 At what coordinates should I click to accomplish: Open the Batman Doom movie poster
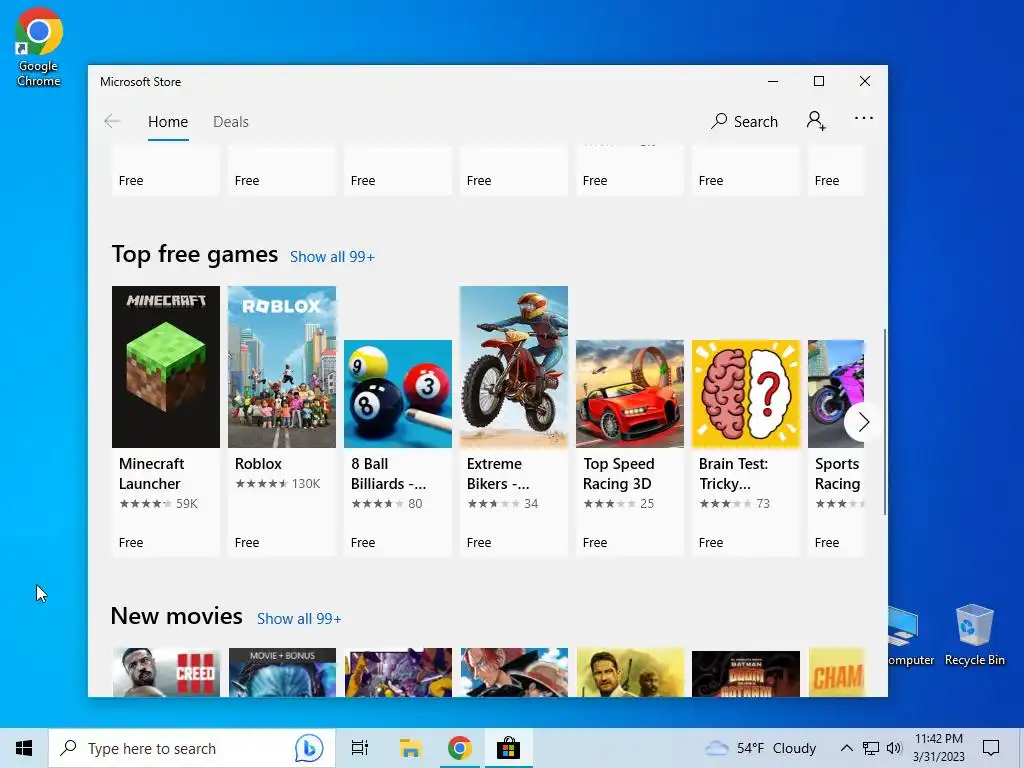click(746, 673)
